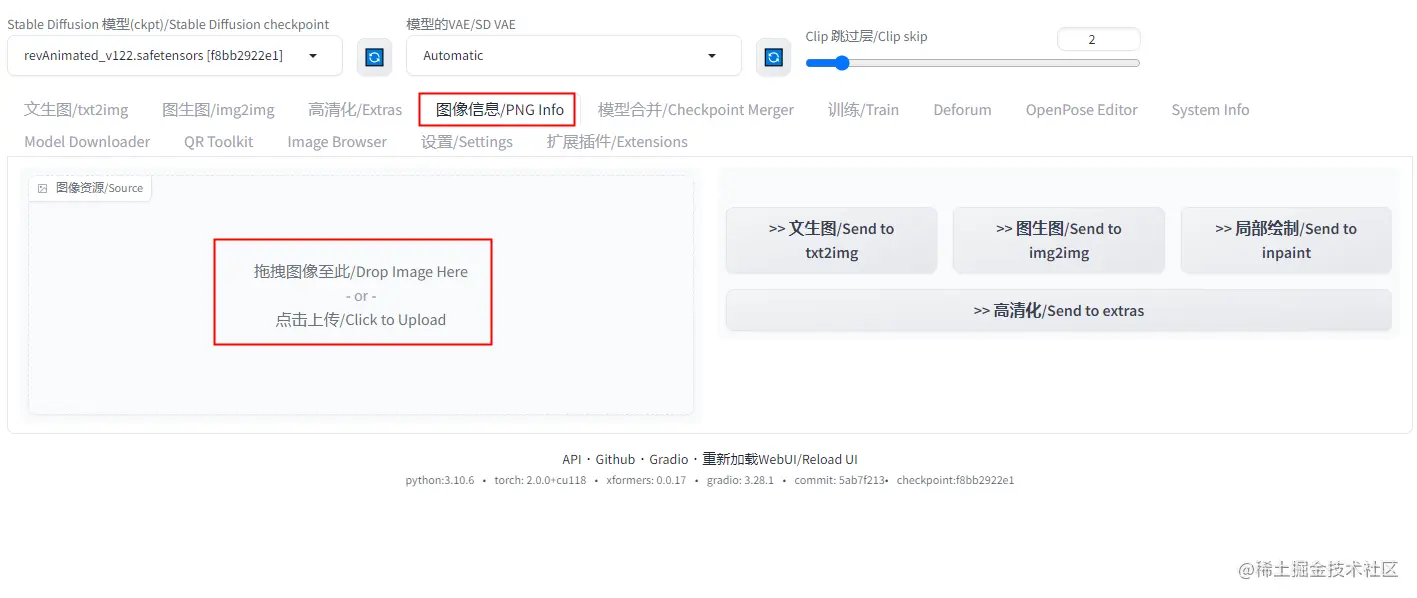Click the Clip skip label
The image size is (1417, 598).
pos(867,37)
